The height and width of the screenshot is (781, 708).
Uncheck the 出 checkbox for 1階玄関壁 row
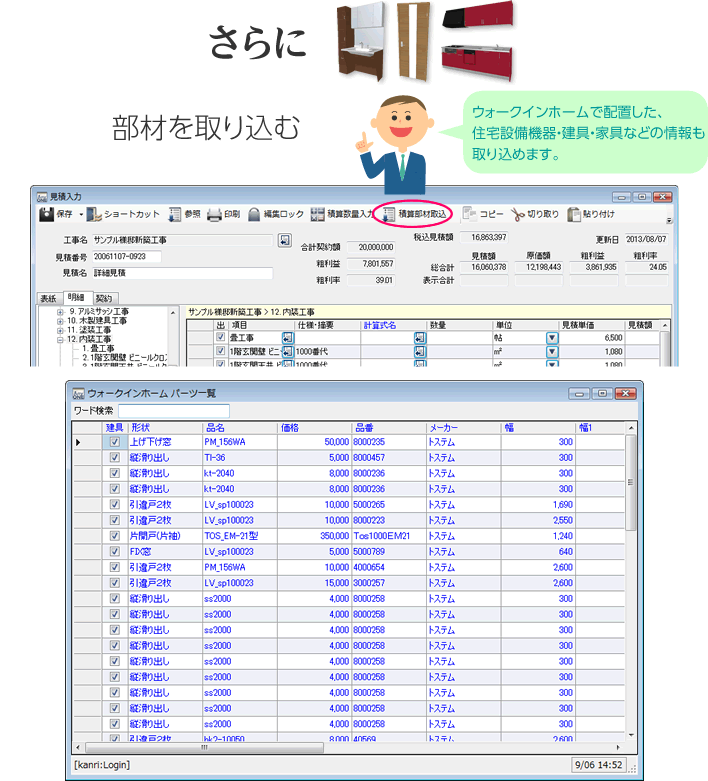click(x=221, y=351)
